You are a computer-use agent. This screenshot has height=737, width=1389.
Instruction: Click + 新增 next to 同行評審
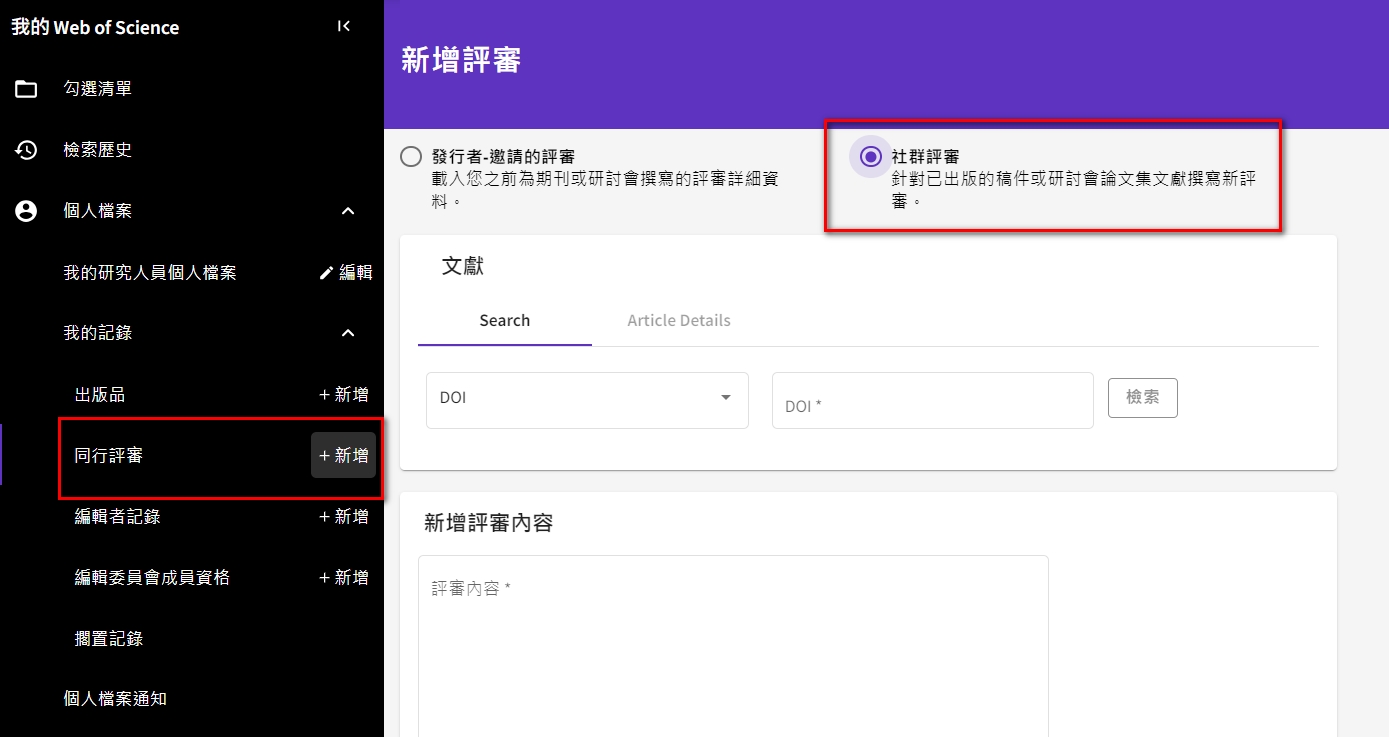pyautogui.click(x=344, y=455)
